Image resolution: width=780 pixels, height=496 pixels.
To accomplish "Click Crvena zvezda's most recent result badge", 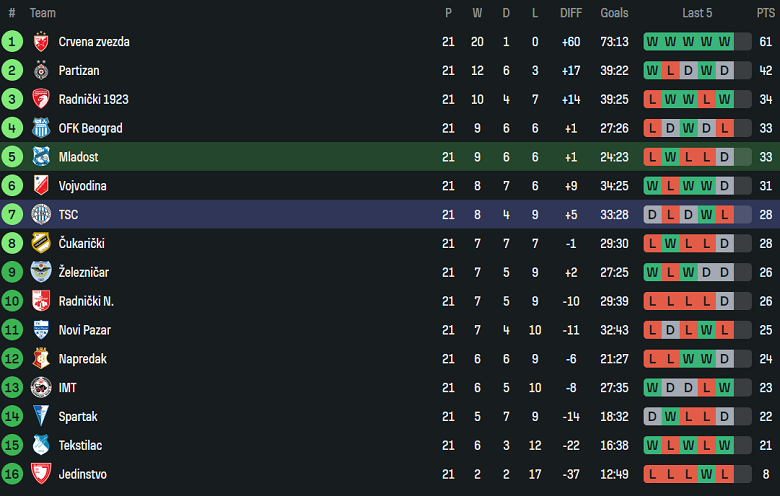I will pyautogui.click(x=724, y=42).
